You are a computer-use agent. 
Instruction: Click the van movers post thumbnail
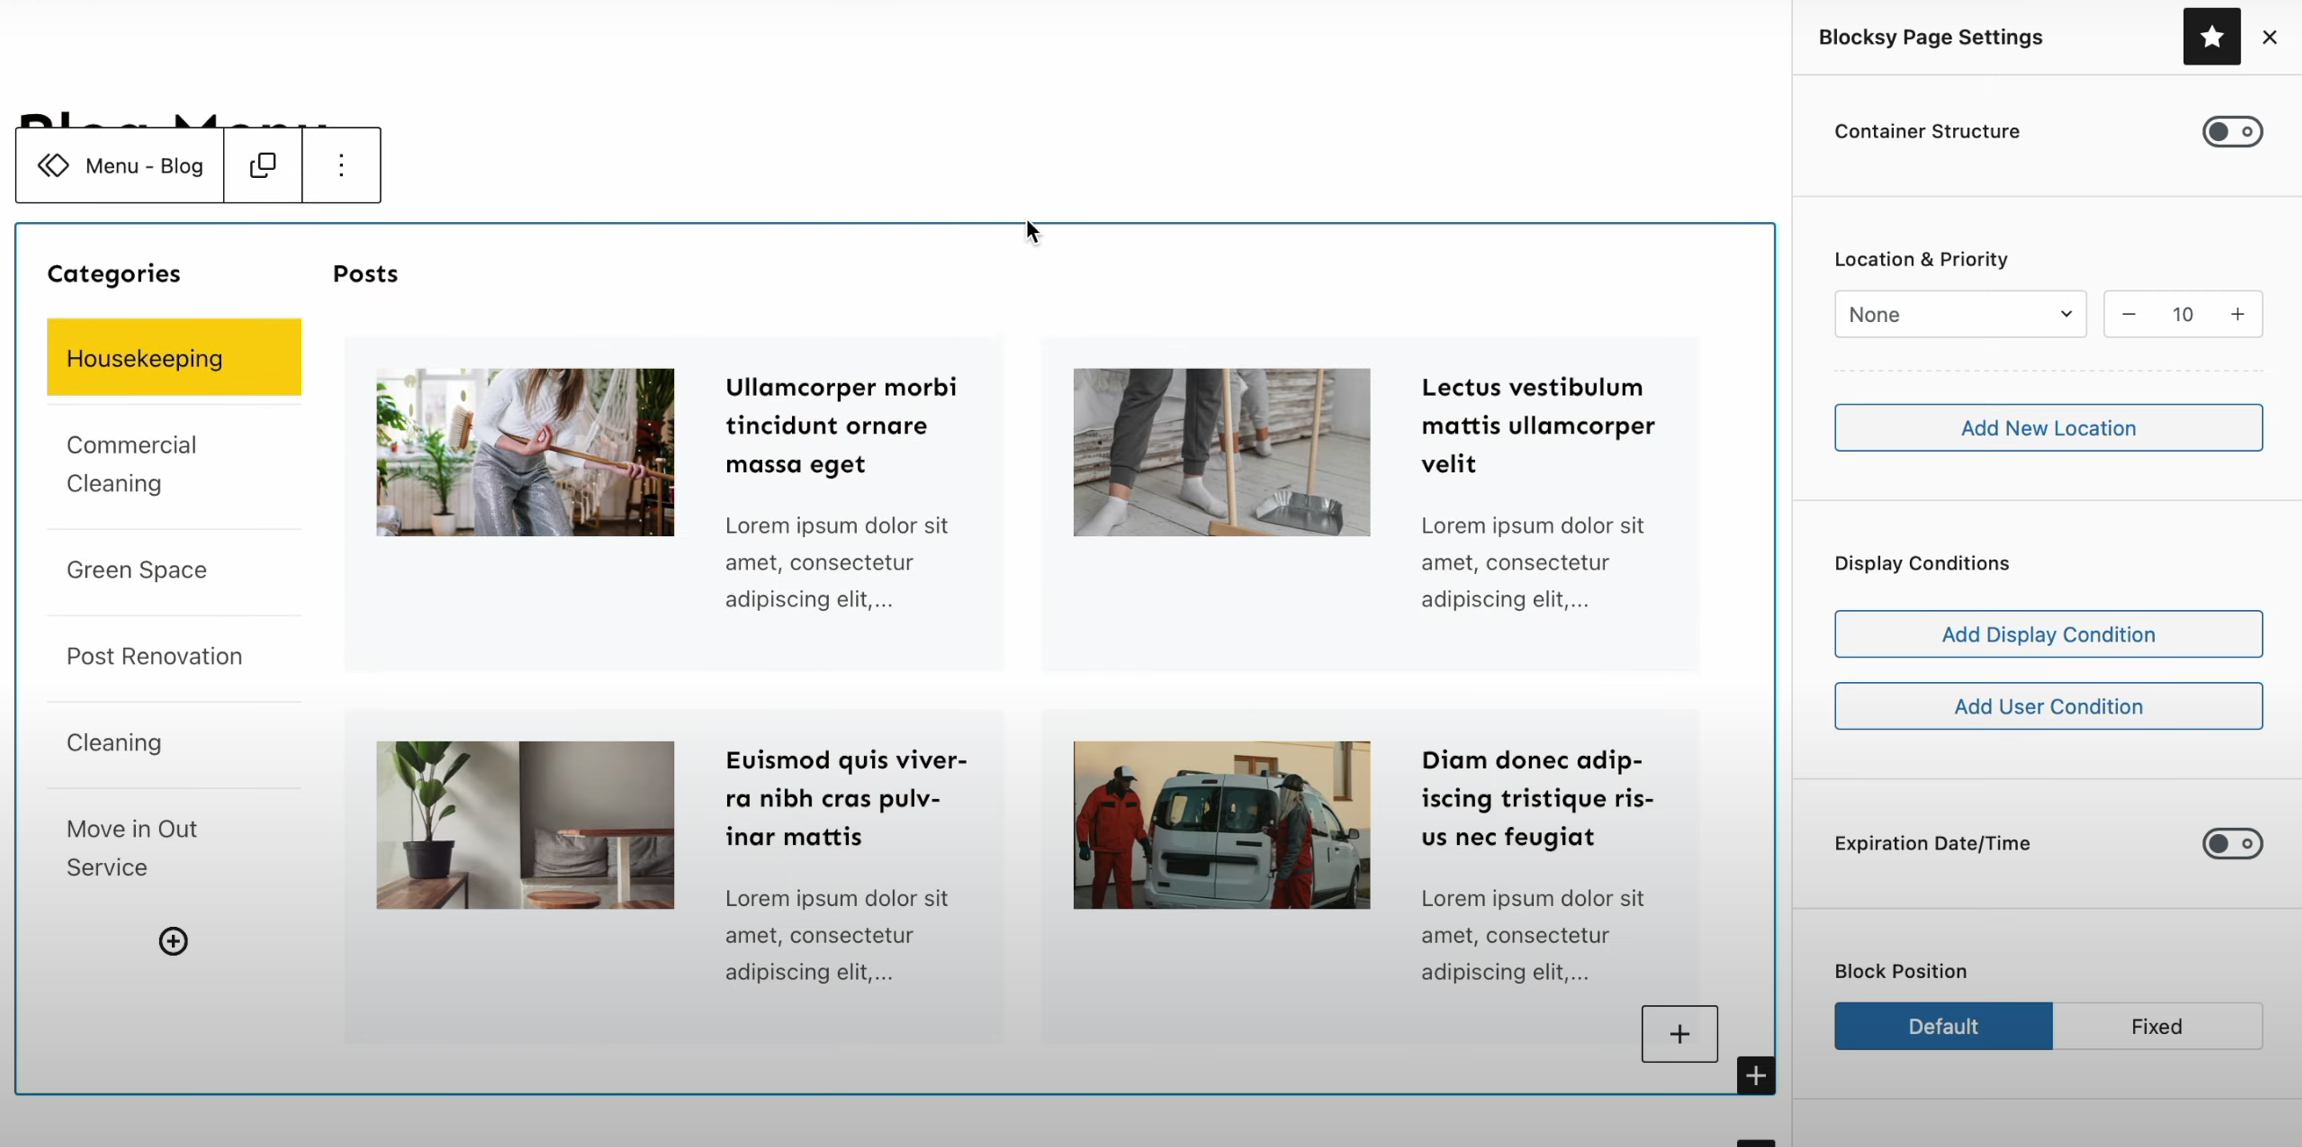tap(1221, 825)
